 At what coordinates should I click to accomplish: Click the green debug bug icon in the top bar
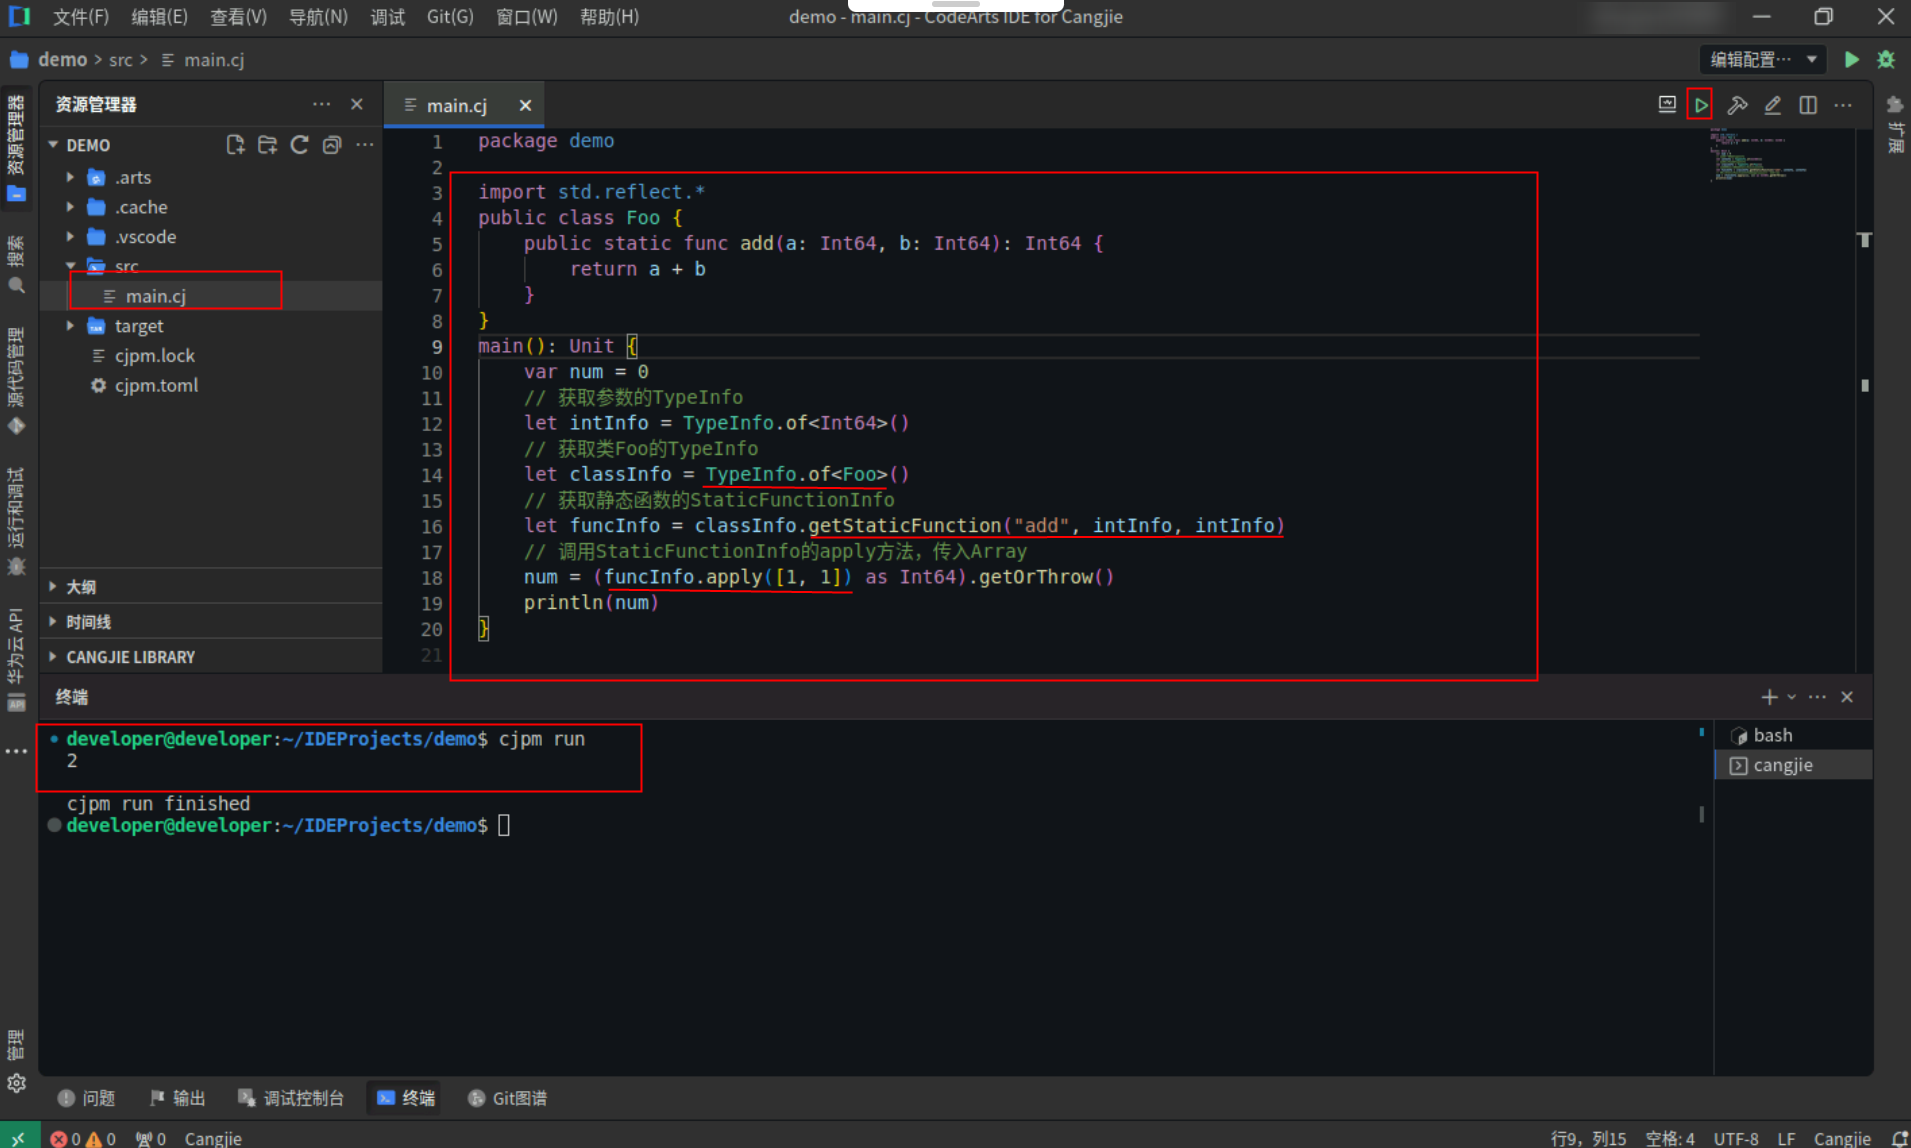[x=1886, y=60]
